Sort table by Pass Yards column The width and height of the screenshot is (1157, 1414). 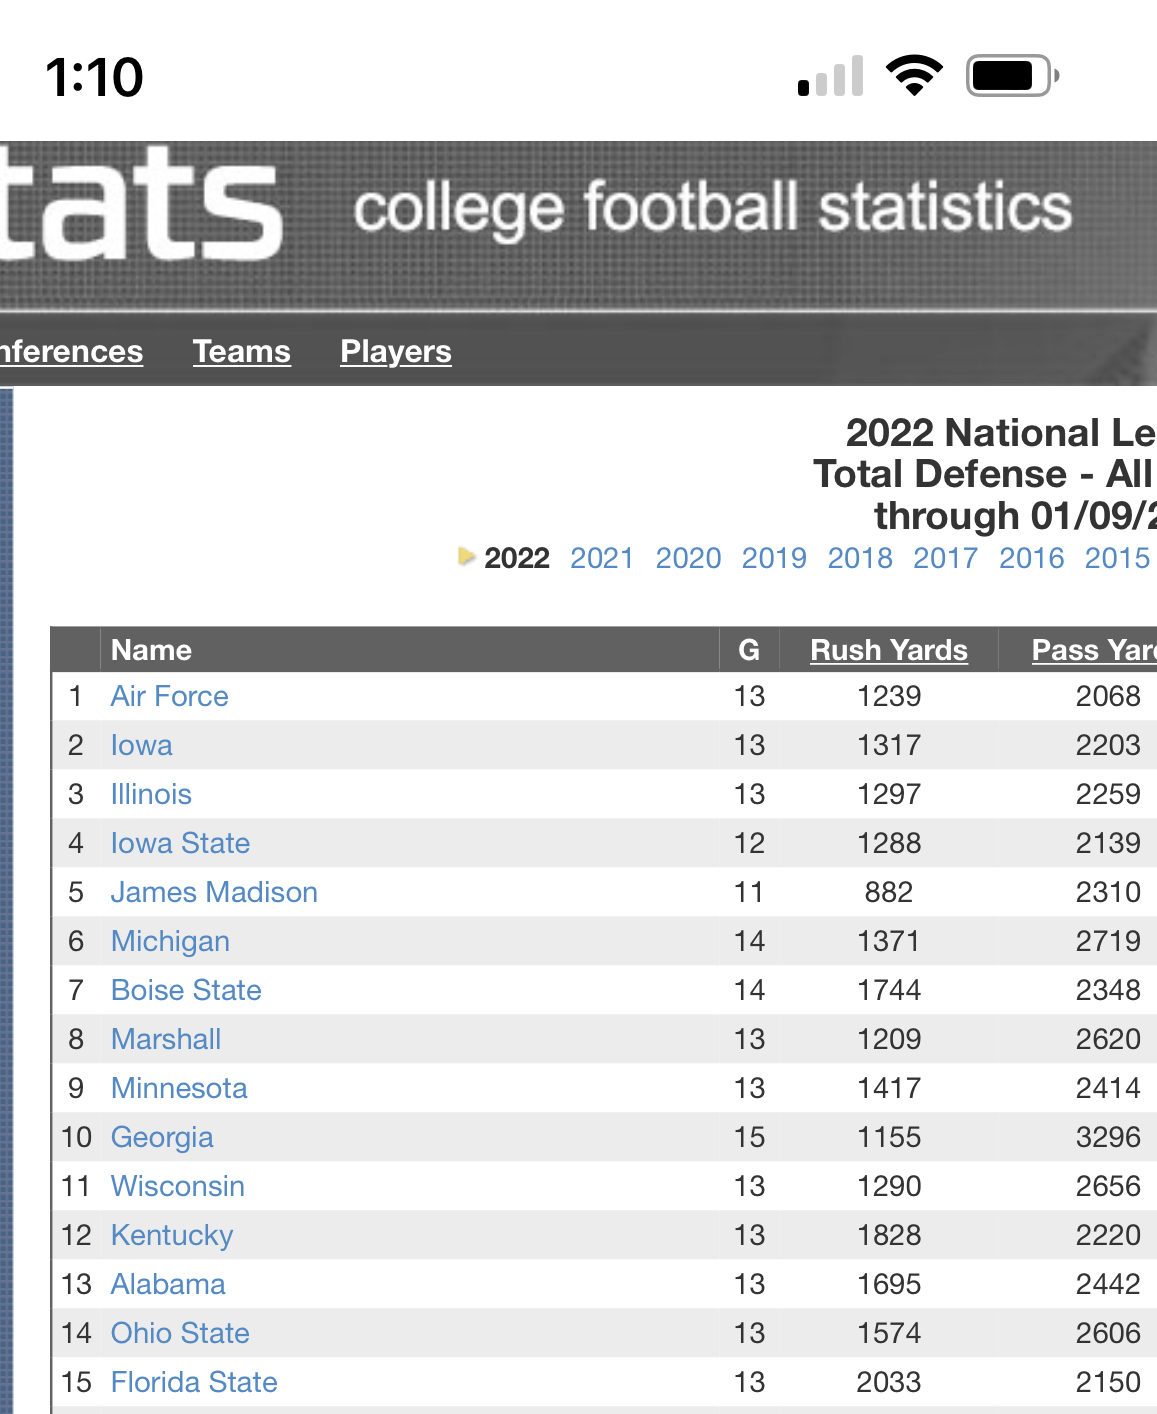[1093, 650]
